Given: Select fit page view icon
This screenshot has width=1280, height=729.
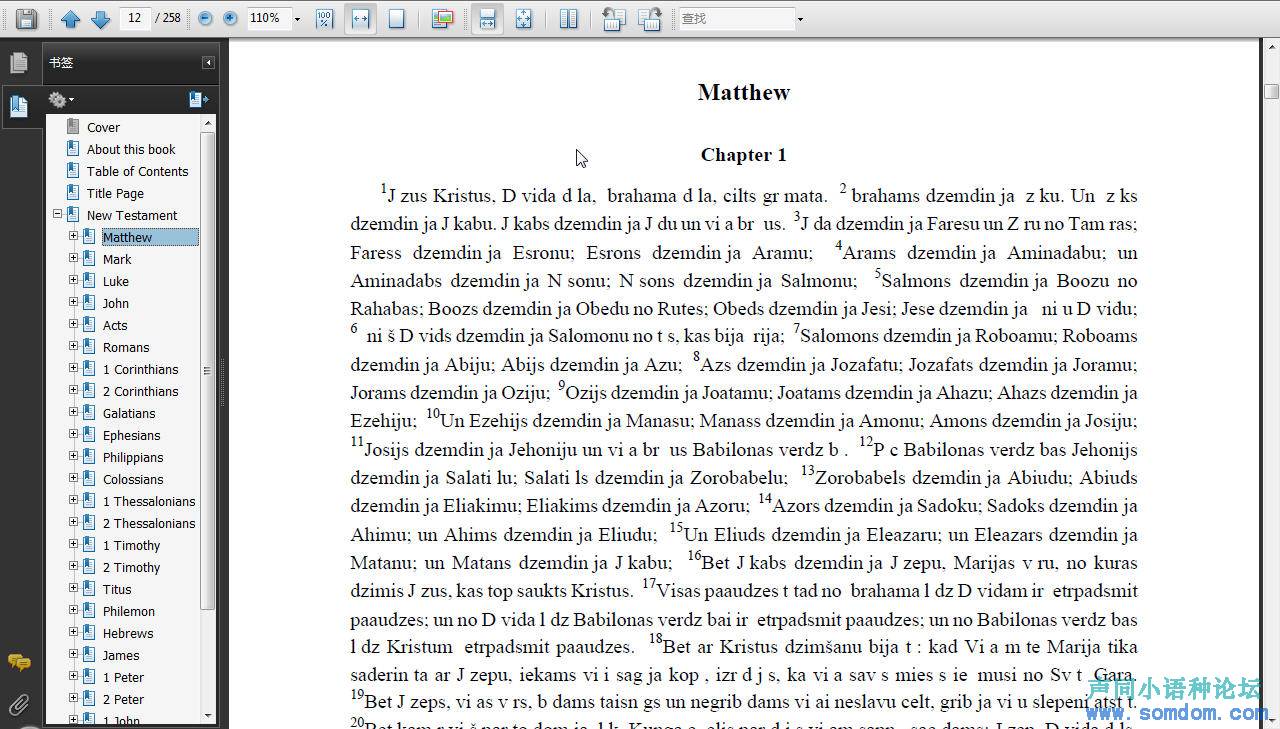Looking at the screenshot, I should click(x=397, y=18).
